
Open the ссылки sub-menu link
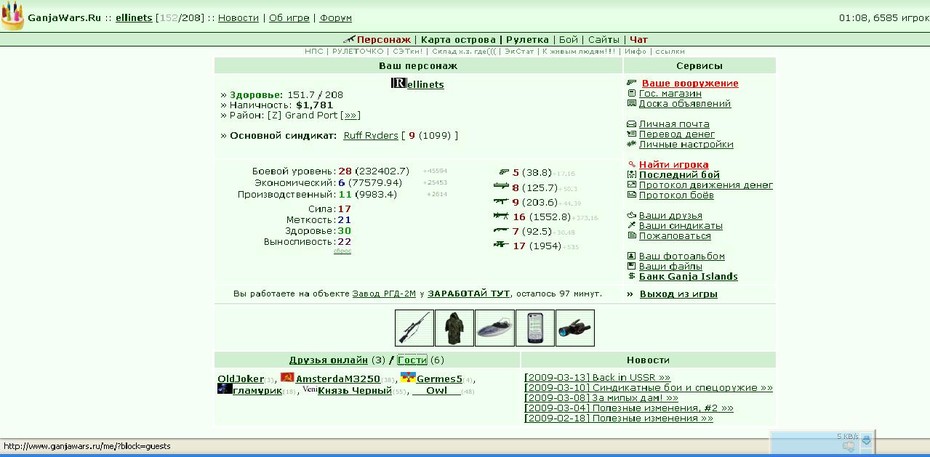tap(669, 52)
